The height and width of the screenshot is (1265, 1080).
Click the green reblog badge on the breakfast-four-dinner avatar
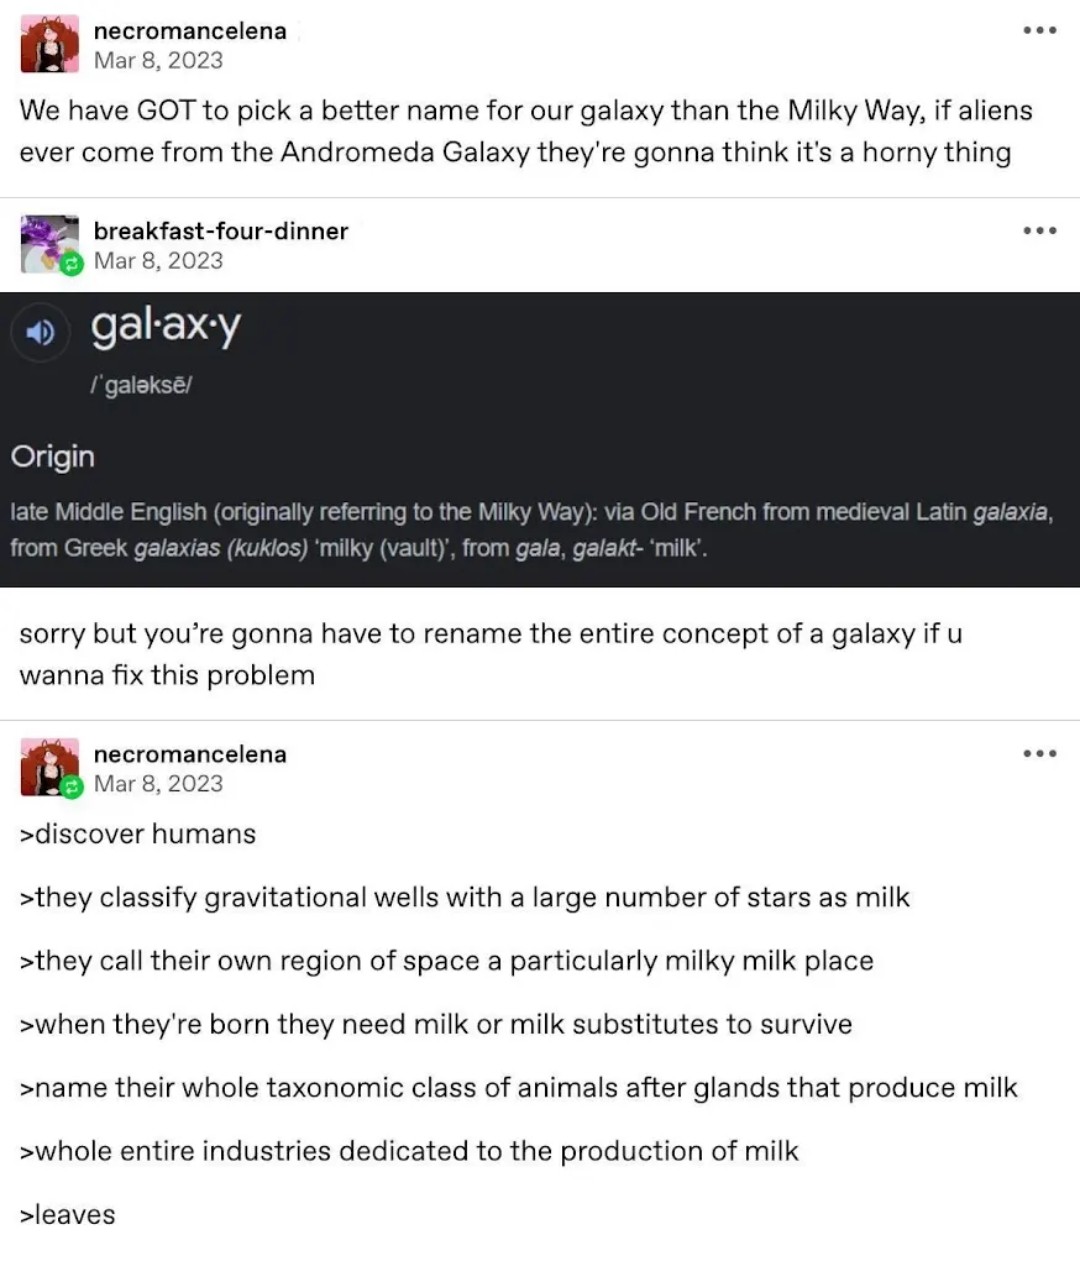70,265
